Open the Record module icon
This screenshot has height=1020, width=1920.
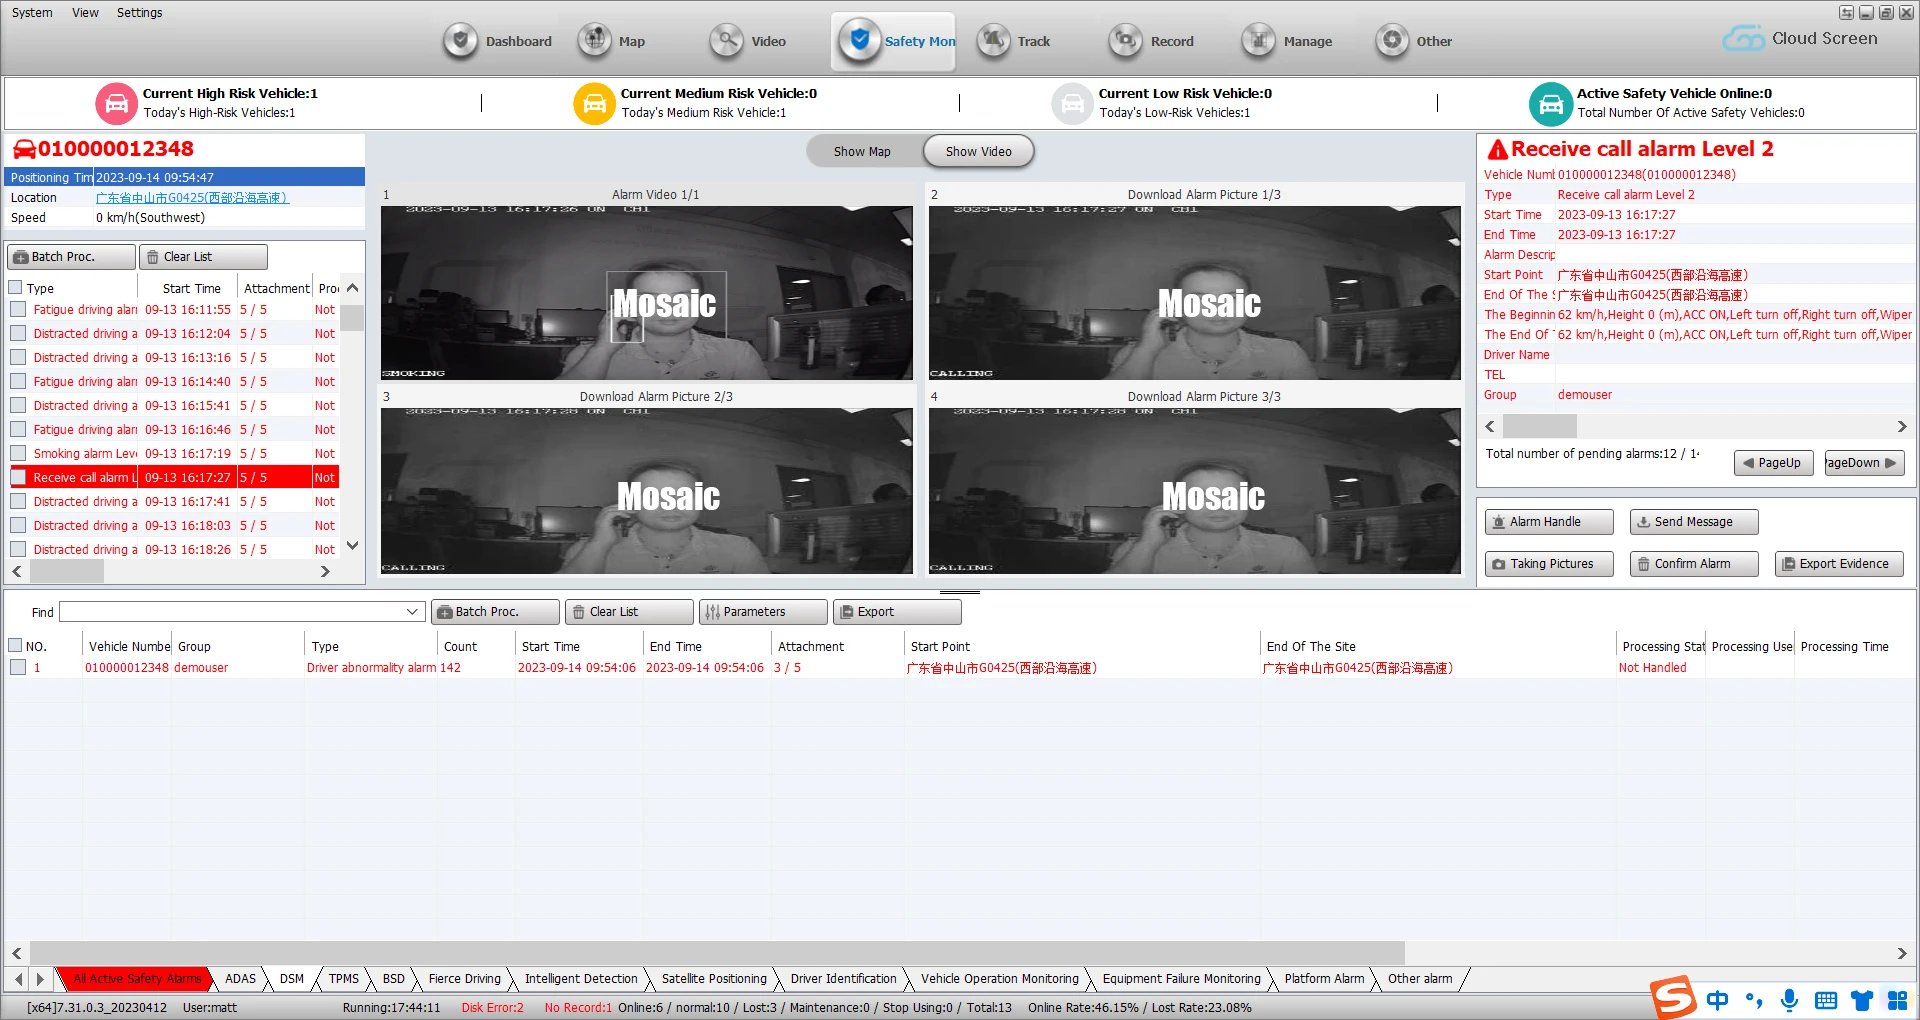(x=1126, y=41)
